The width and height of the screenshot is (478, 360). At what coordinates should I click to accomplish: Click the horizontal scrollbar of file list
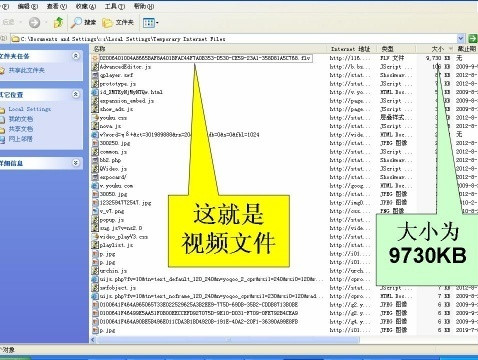pos(228,340)
